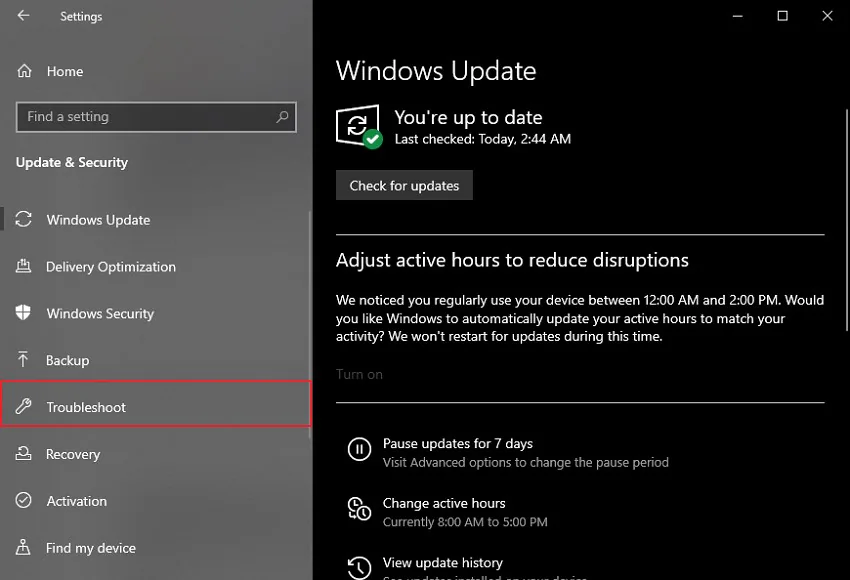Image resolution: width=850 pixels, height=580 pixels.
Task: Click the Windows Update page title
Action: point(436,71)
